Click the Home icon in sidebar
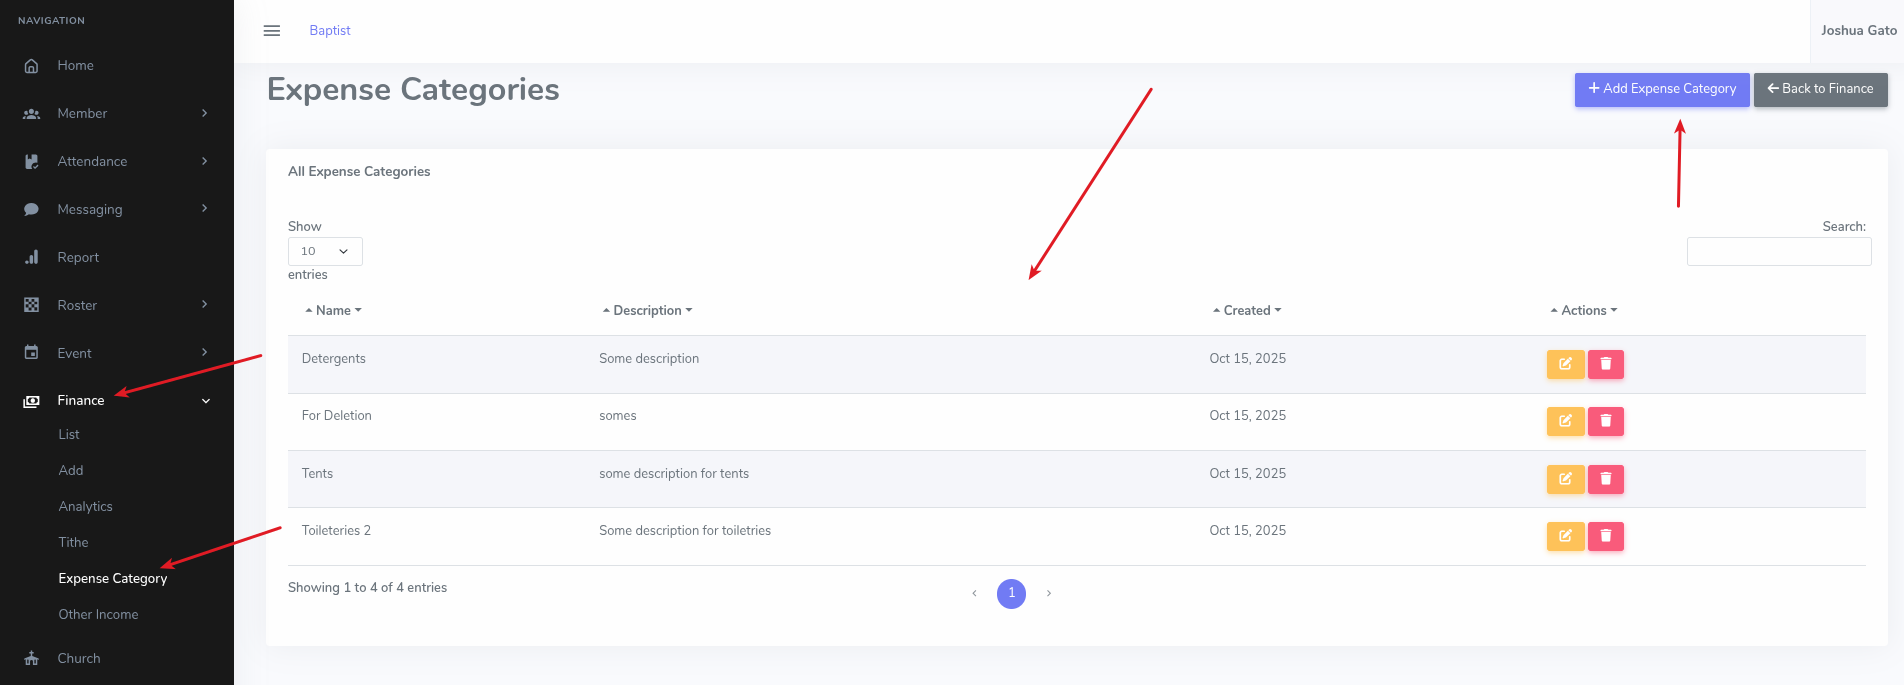Screen dimensions: 1904x685 [32, 66]
